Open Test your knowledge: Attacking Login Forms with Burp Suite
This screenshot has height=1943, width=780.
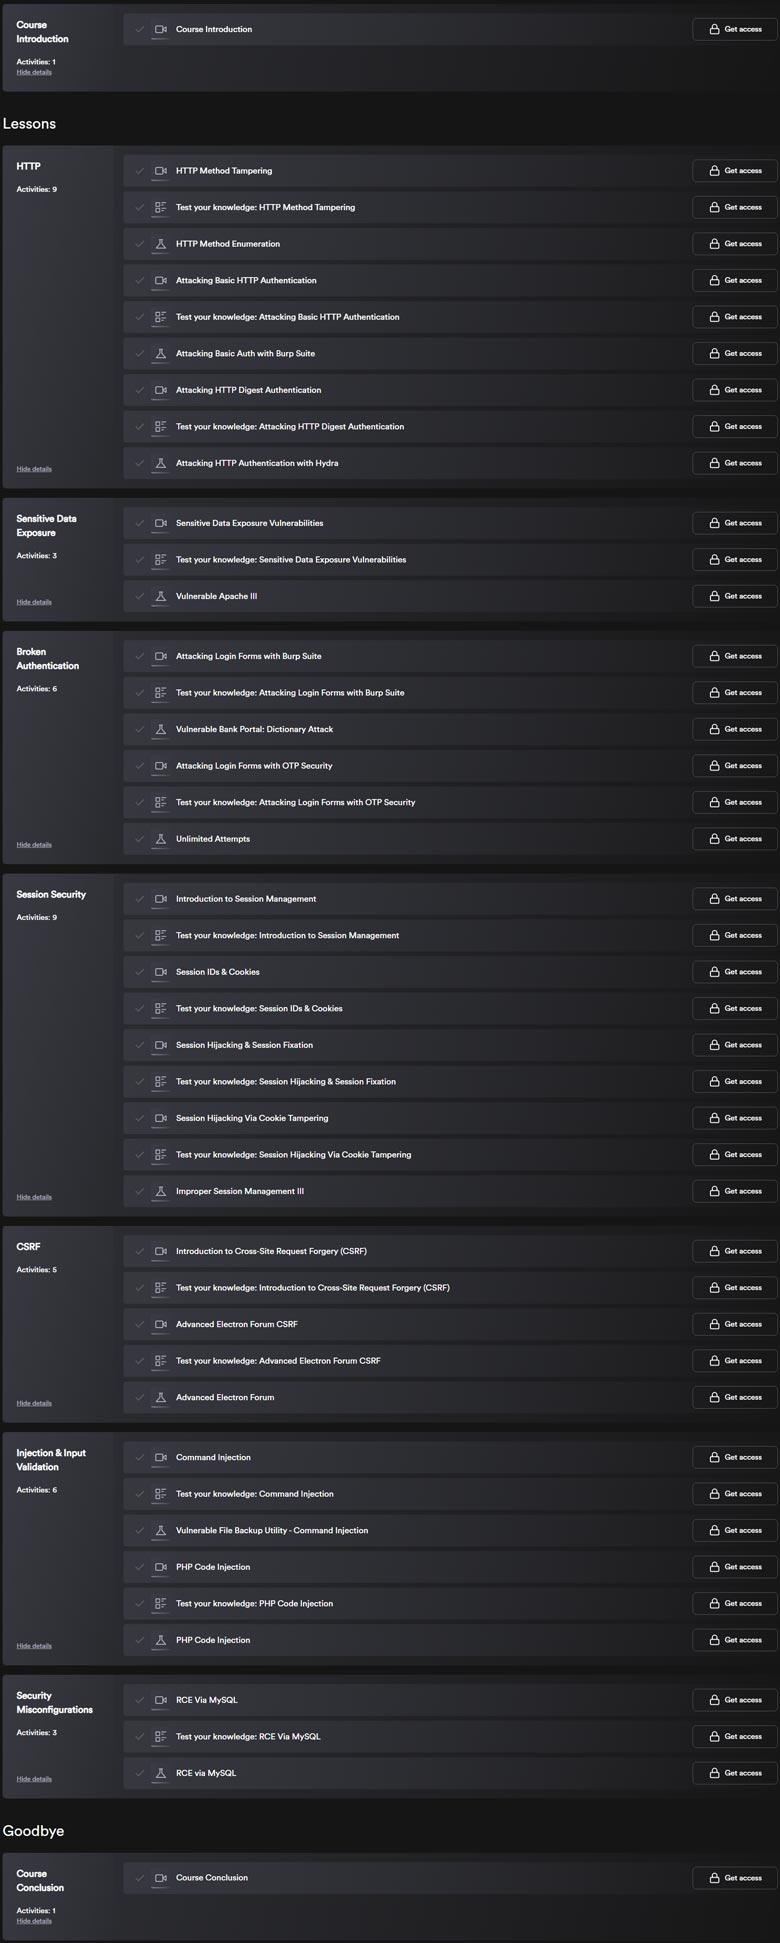pyautogui.click(x=290, y=693)
